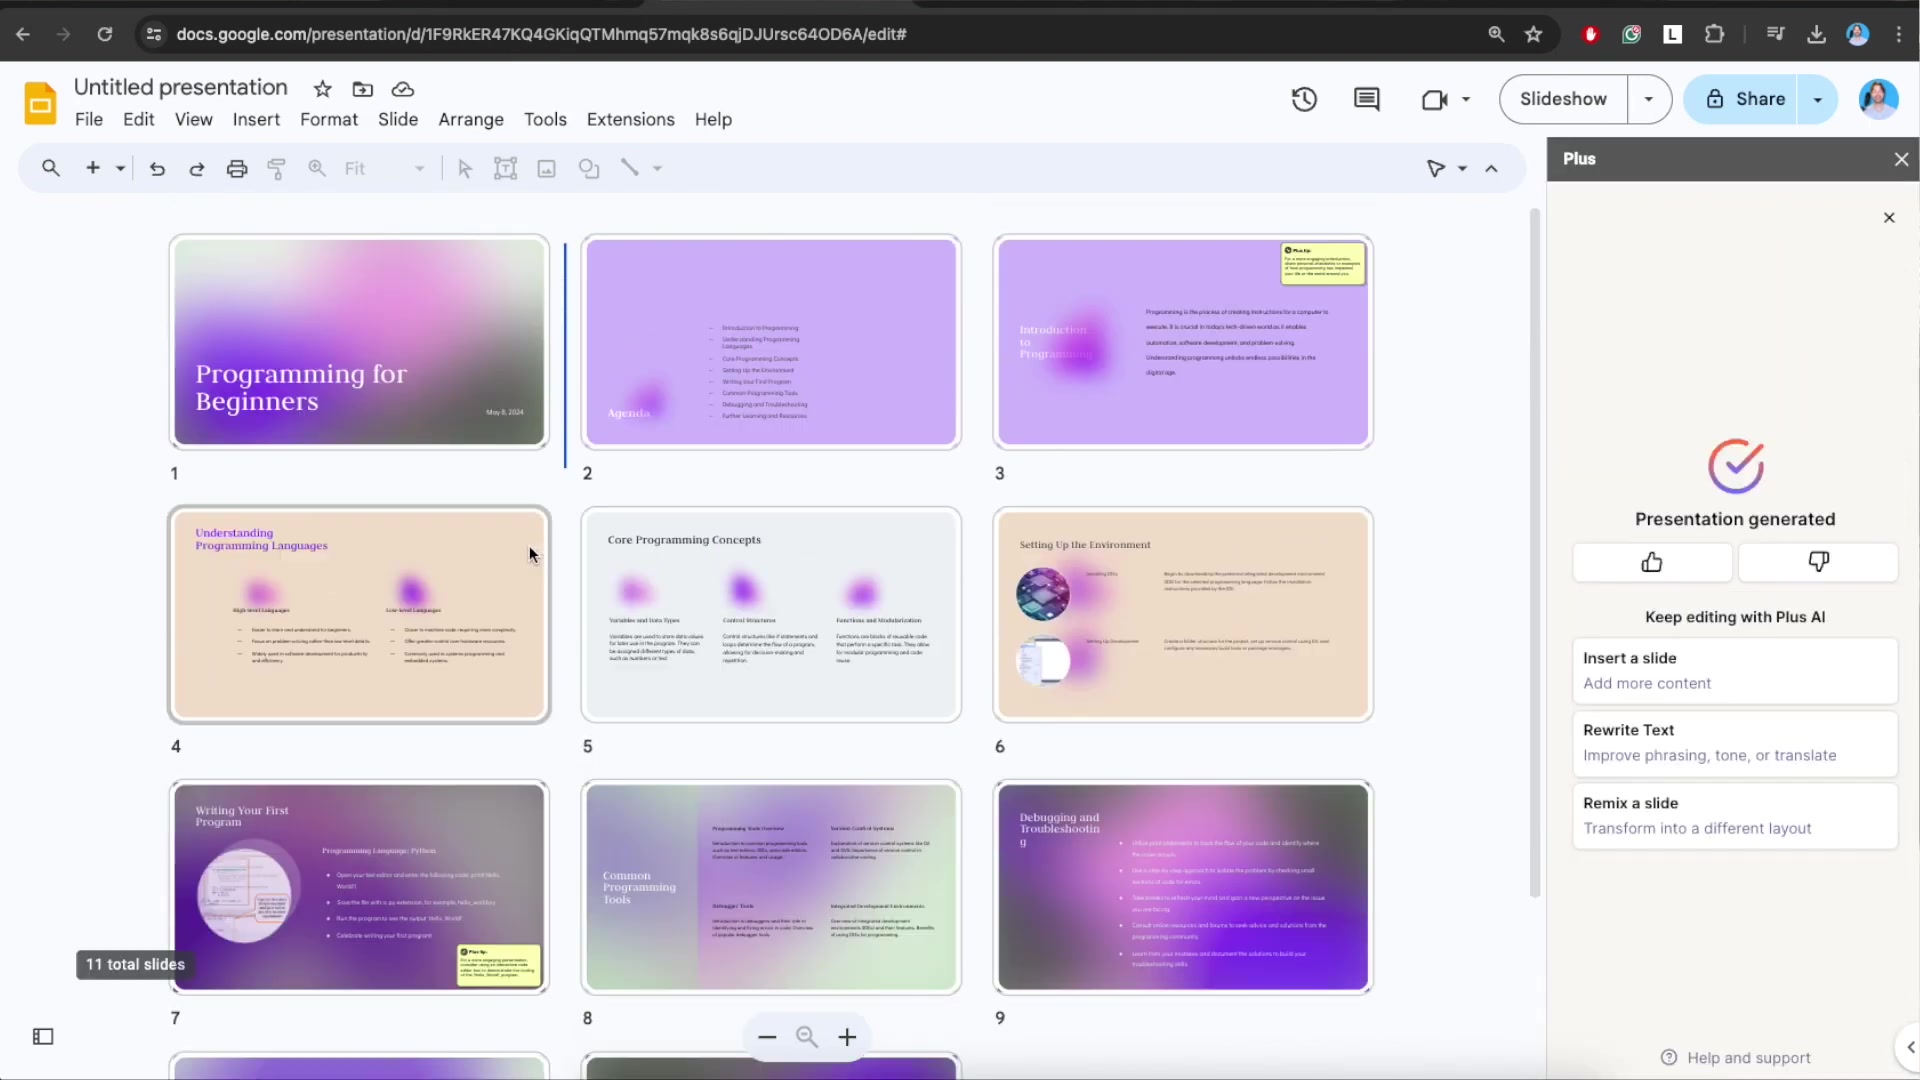1920x1080 pixels.
Task: Reset grid zoom magnifier icon
Action: [807, 1037]
